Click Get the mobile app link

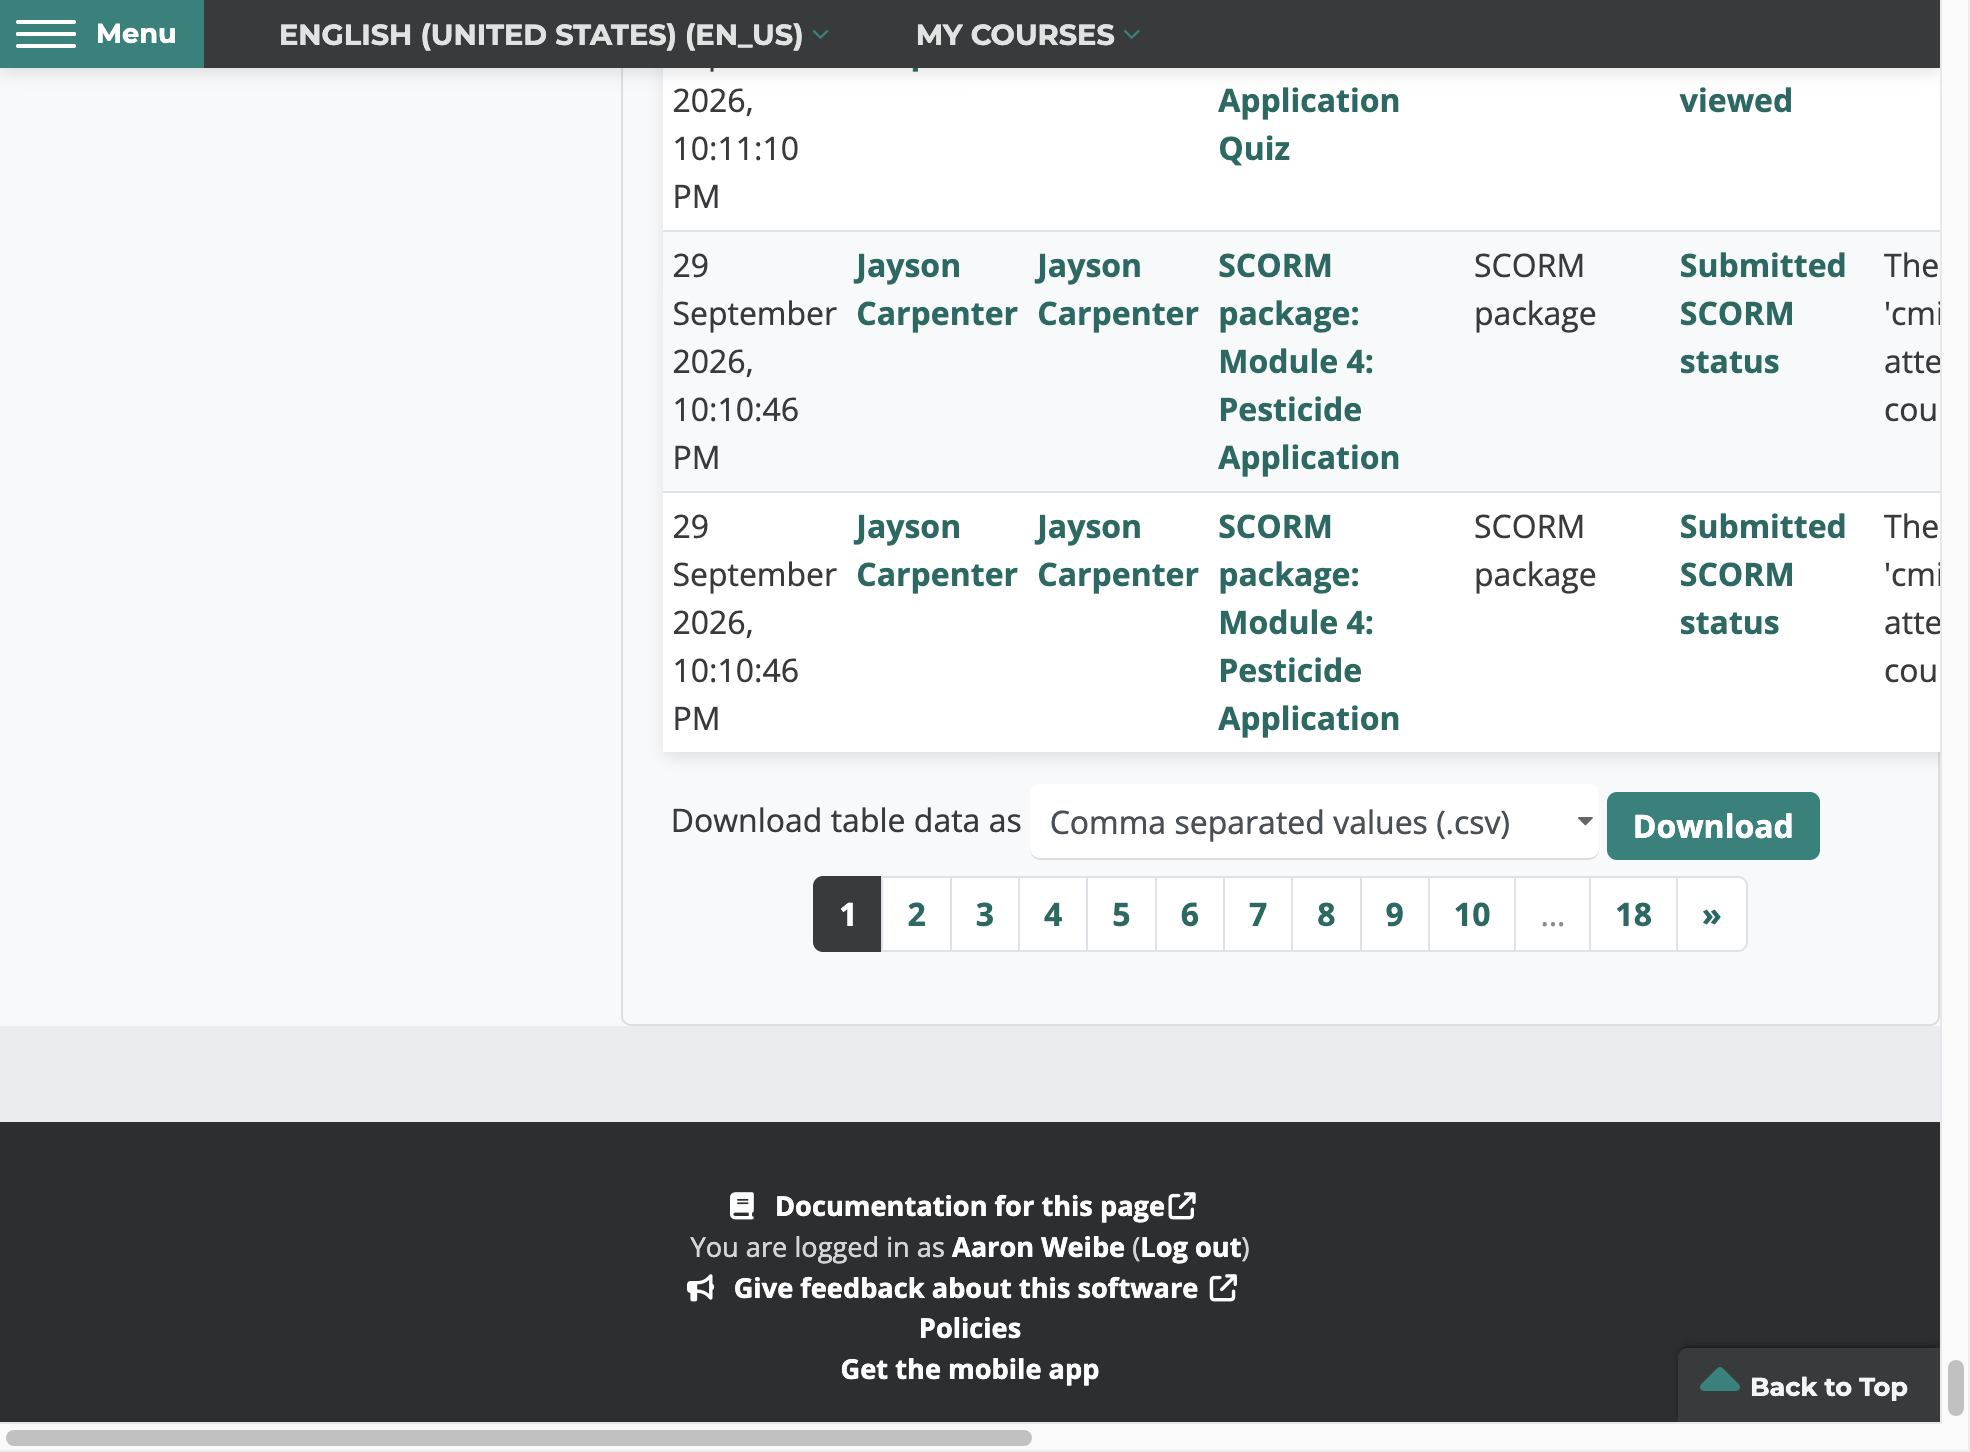(x=970, y=1369)
